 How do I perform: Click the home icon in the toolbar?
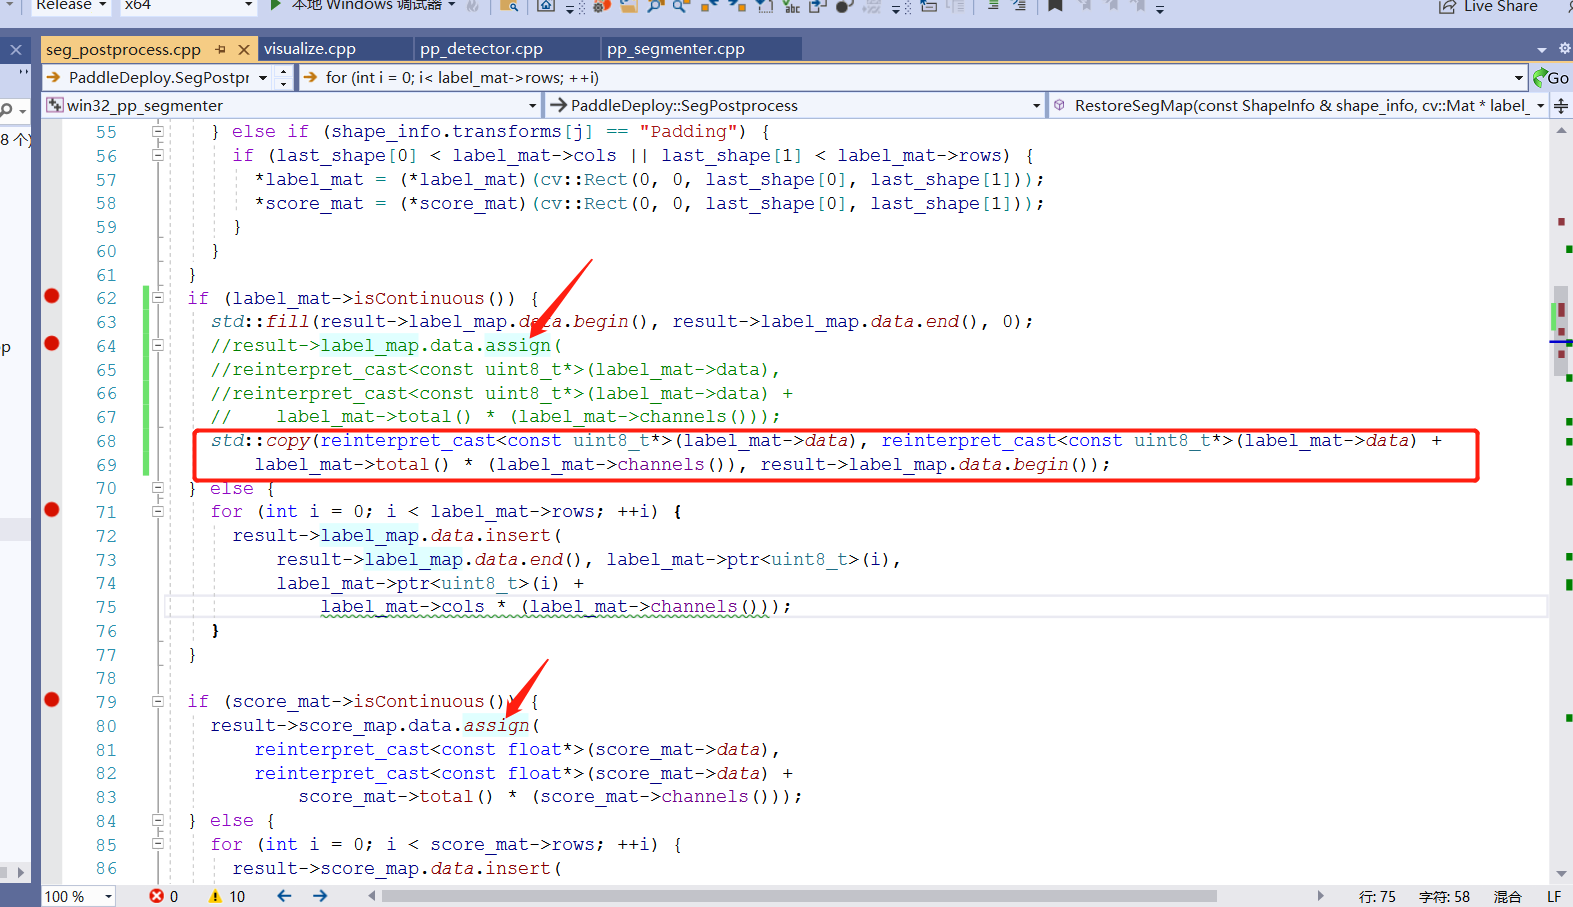[x=546, y=6]
